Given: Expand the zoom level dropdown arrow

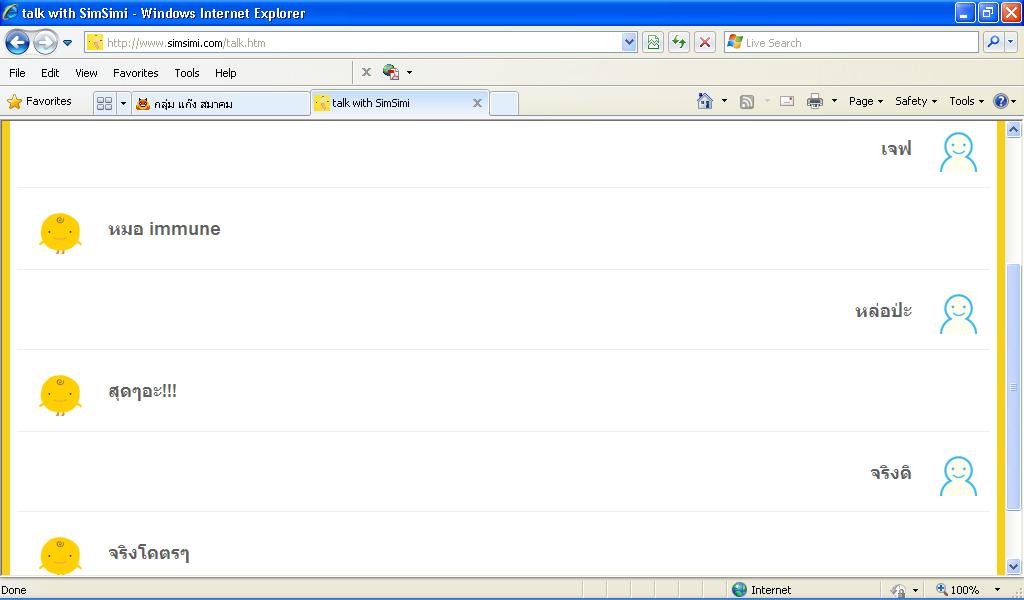Looking at the screenshot, I should coord(997,590).
